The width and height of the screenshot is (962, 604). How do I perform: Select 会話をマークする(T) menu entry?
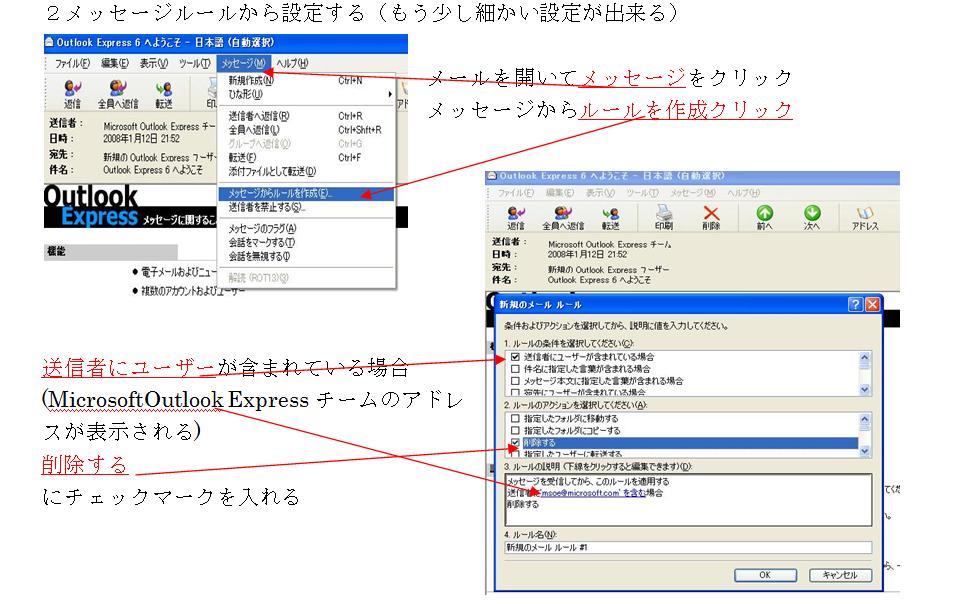[307, 242]
